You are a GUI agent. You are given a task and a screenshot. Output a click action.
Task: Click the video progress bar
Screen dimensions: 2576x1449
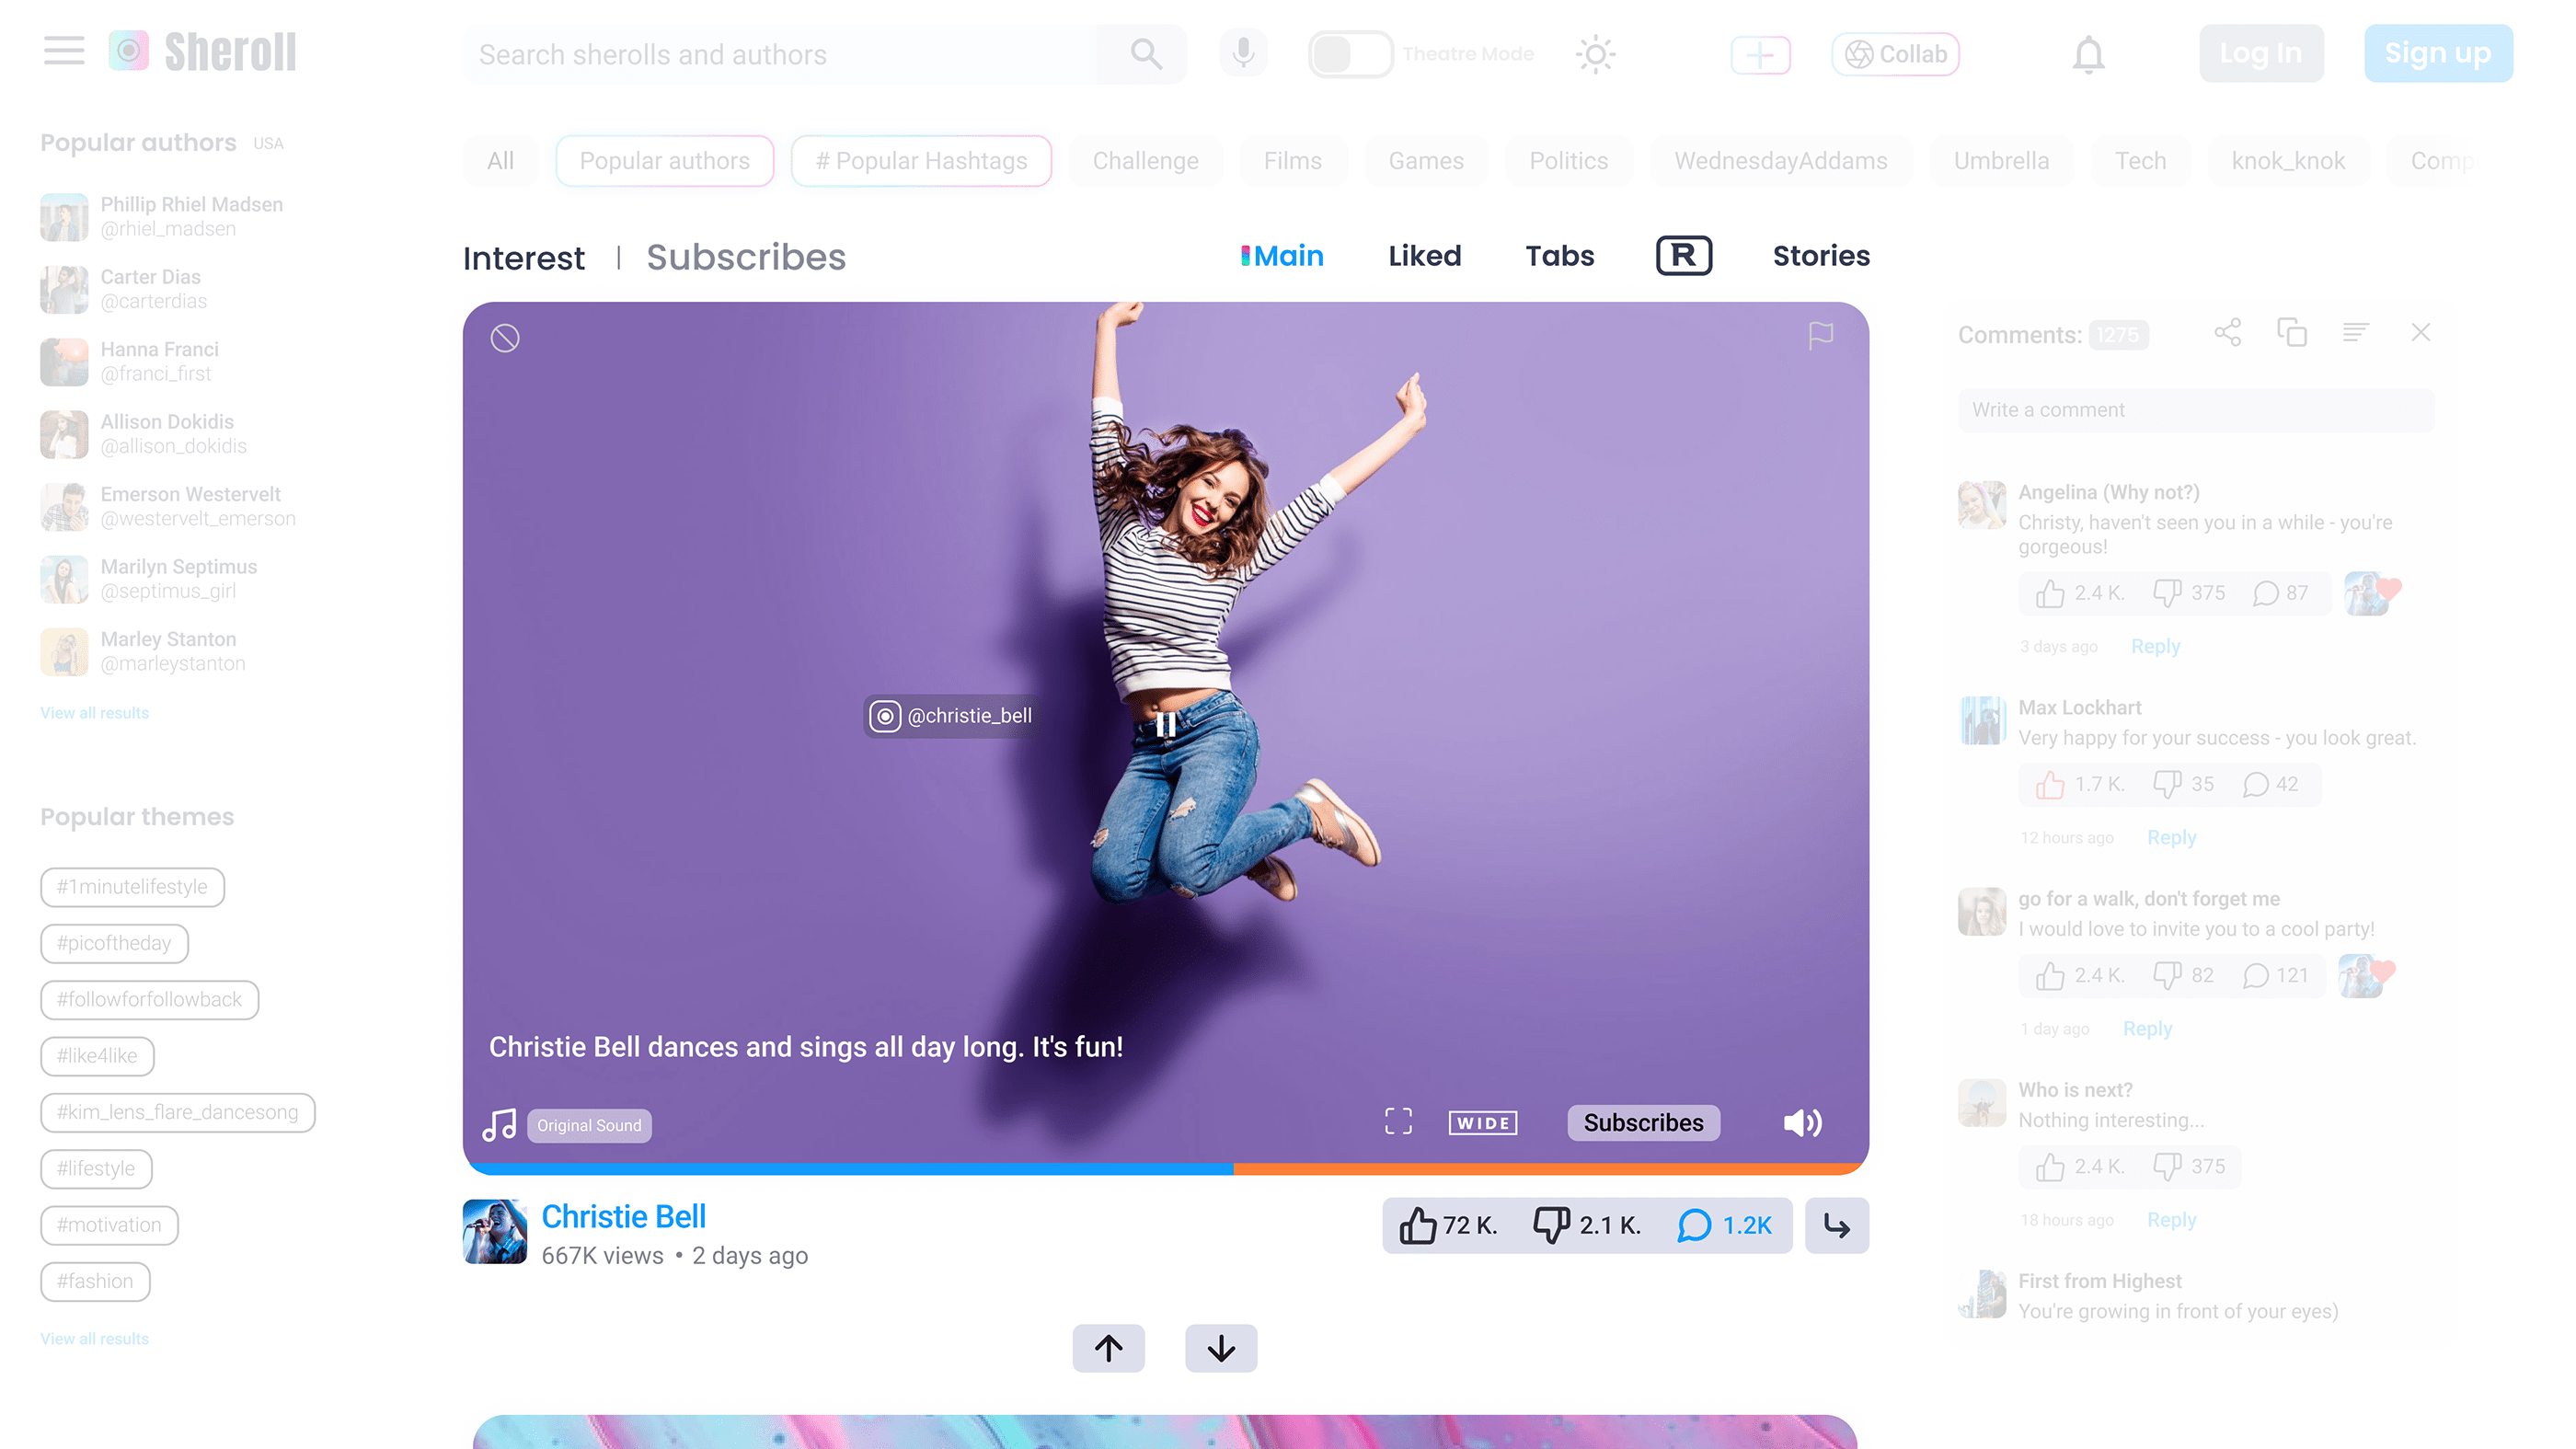coord(1165,1168)
